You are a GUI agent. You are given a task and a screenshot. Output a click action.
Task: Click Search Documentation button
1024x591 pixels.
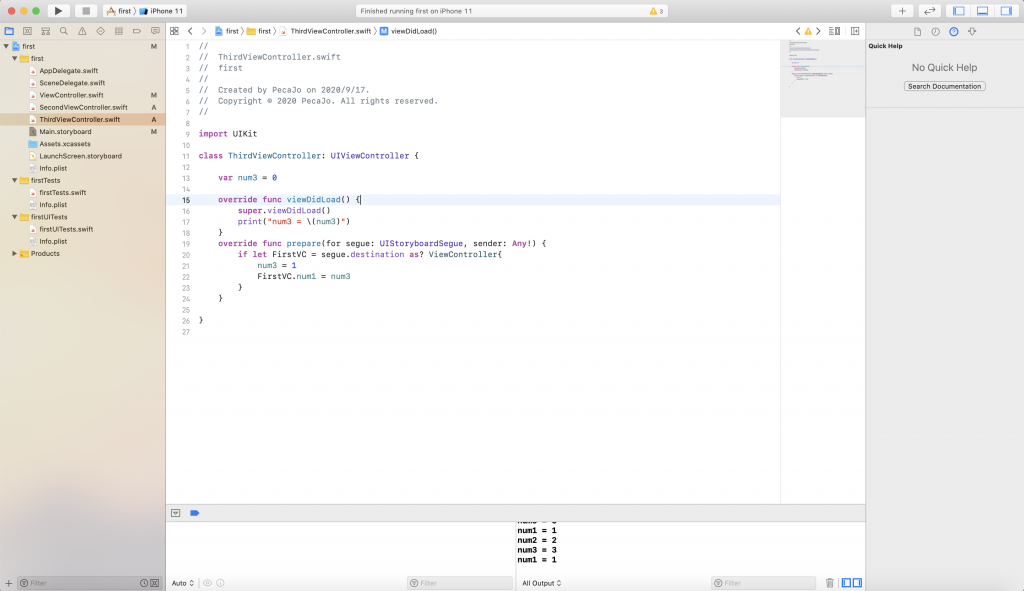click(944, 86)
